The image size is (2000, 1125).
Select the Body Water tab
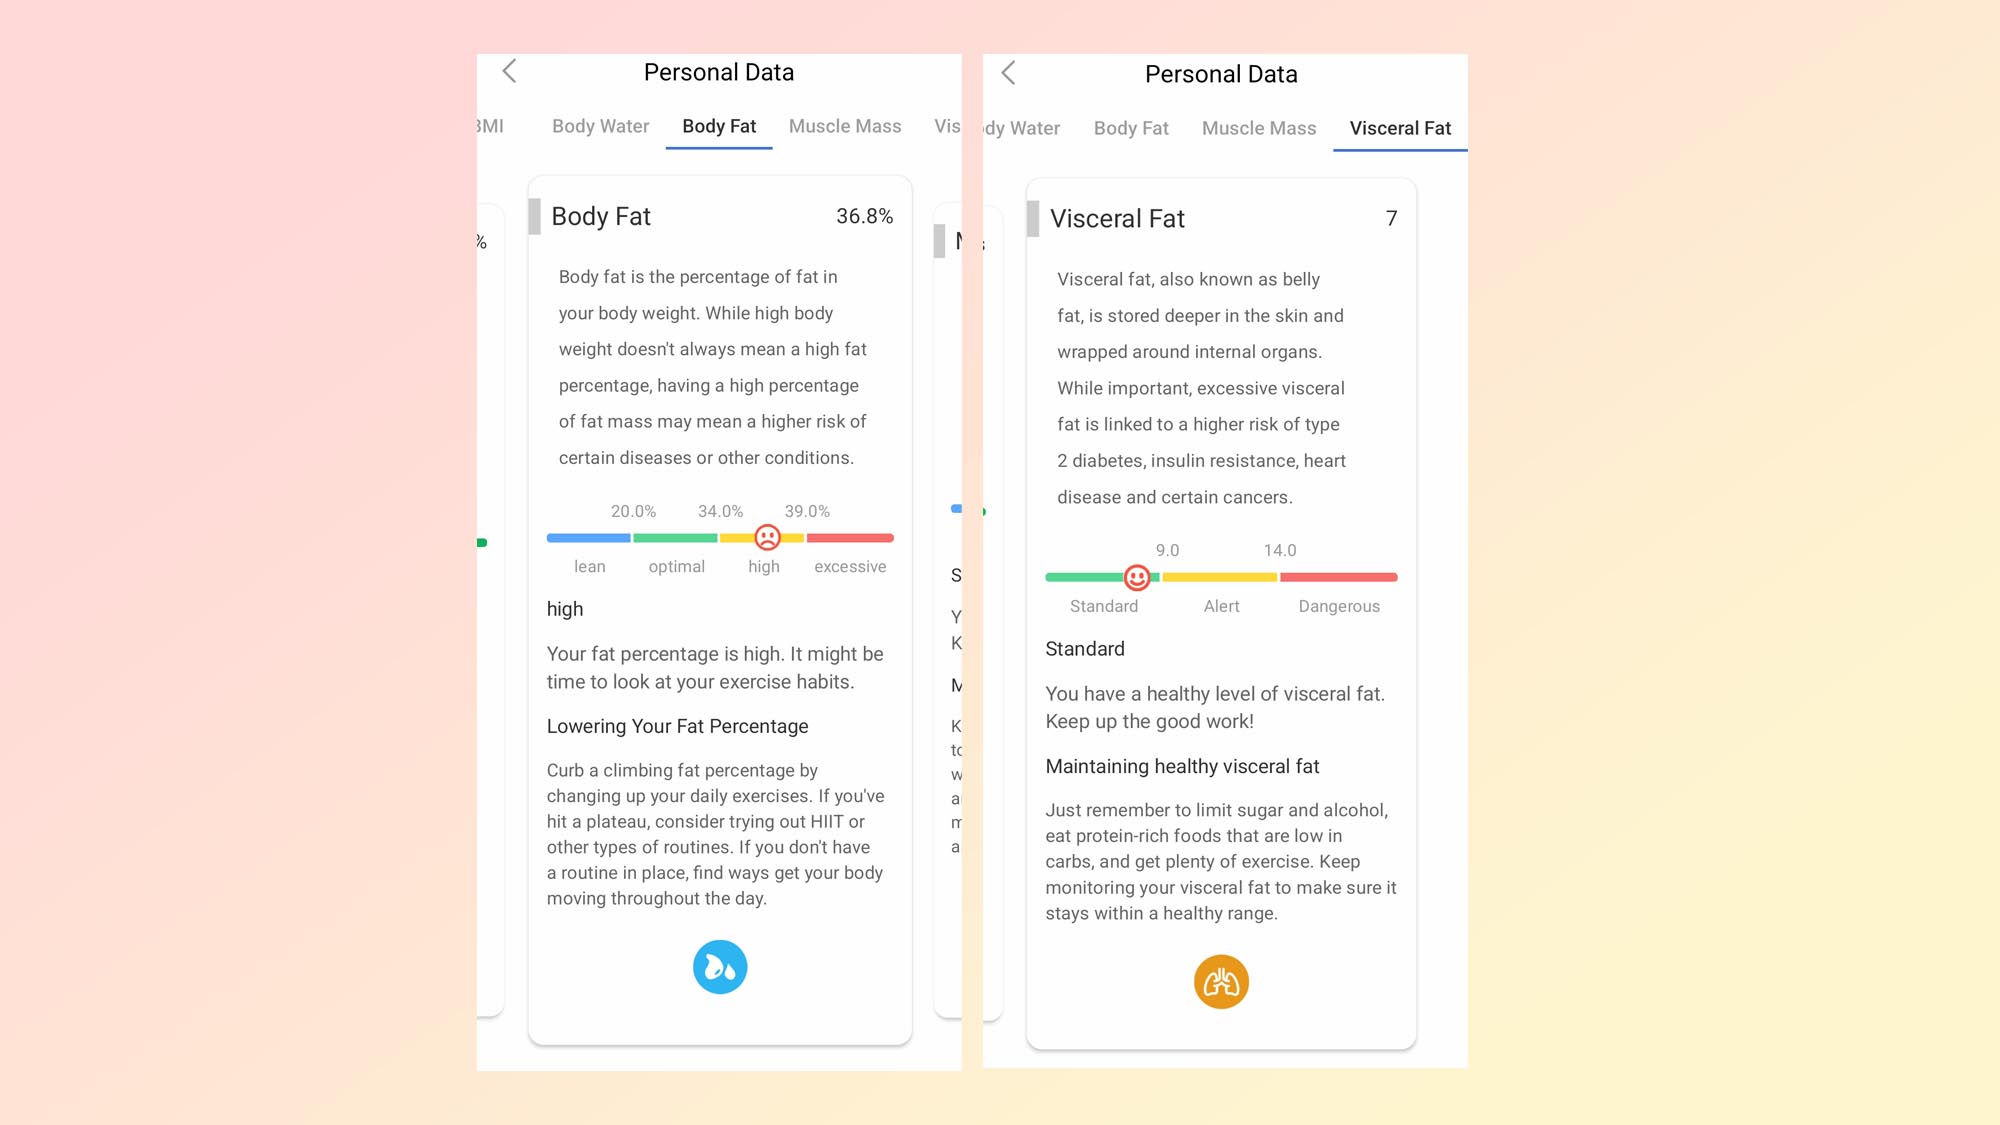coord(600,126)
